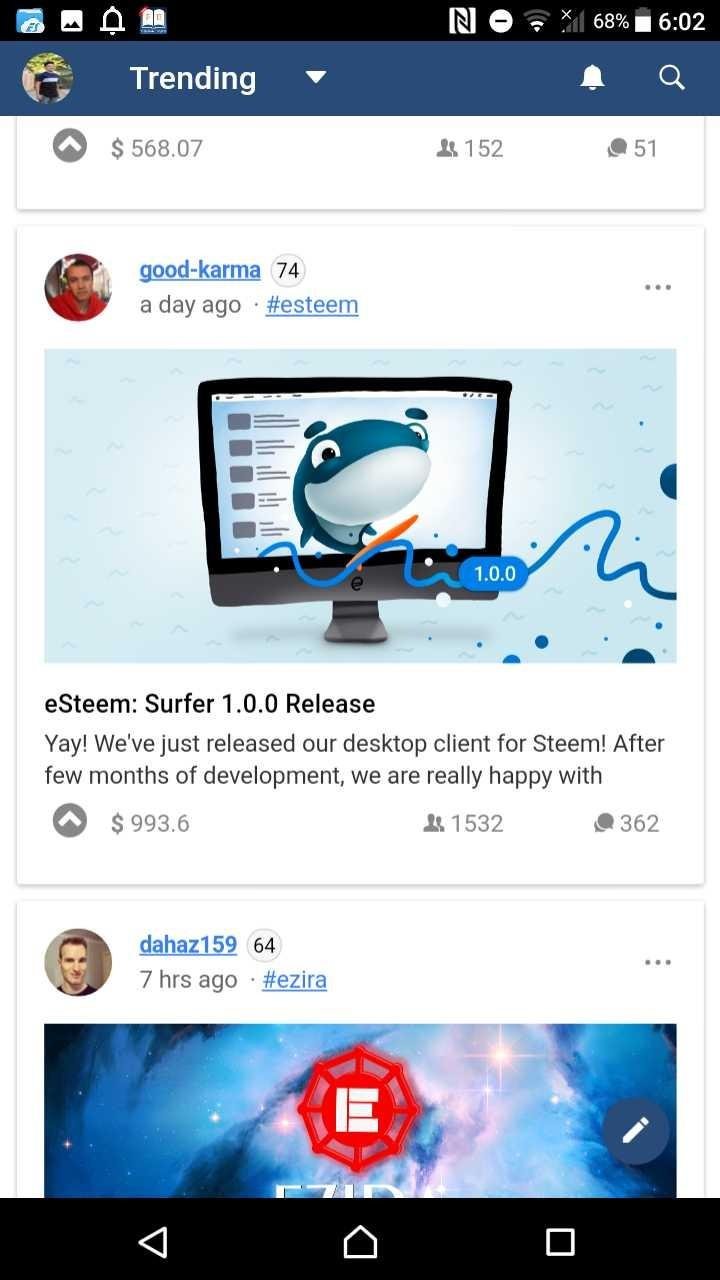
Task: Upvote the post showing $568.07
Action: 69,147
